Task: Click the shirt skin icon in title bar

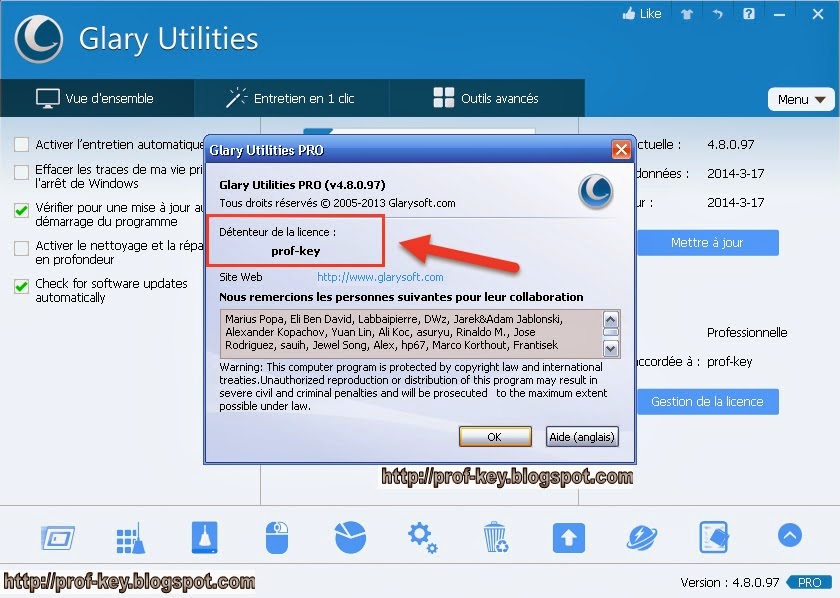Action: pyautogui.click(x=687, y=14)
